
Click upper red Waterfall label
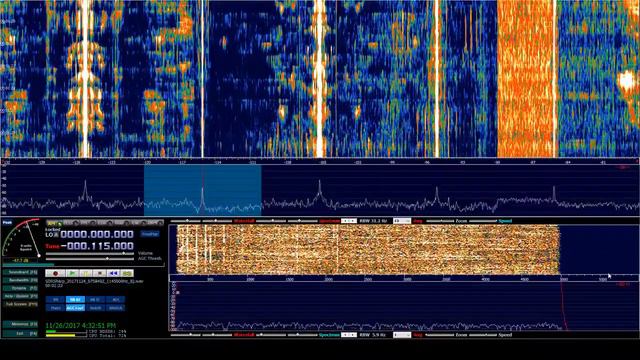pos(244,221)
